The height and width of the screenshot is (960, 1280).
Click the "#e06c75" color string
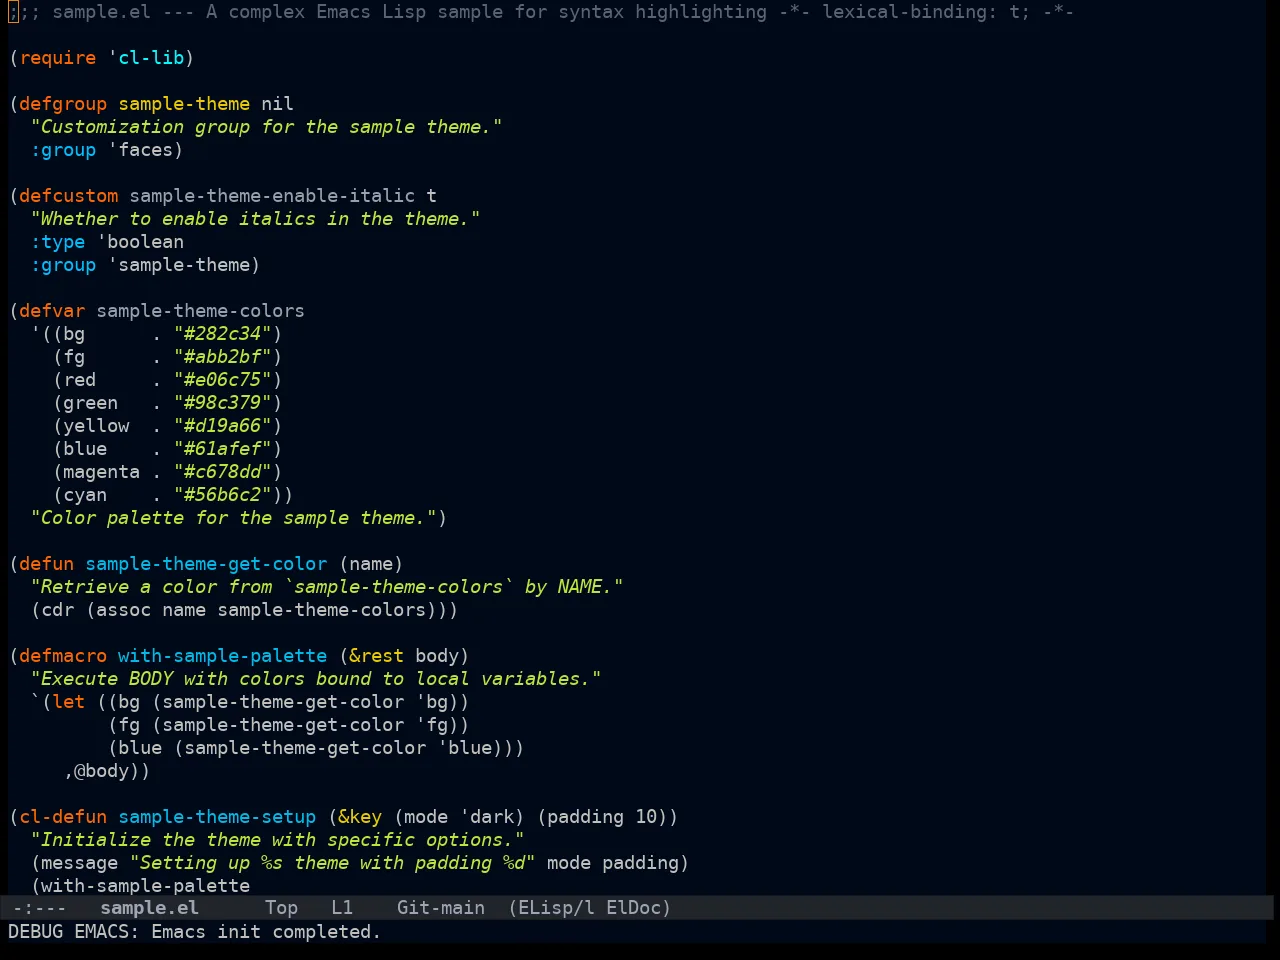point(223,380)
